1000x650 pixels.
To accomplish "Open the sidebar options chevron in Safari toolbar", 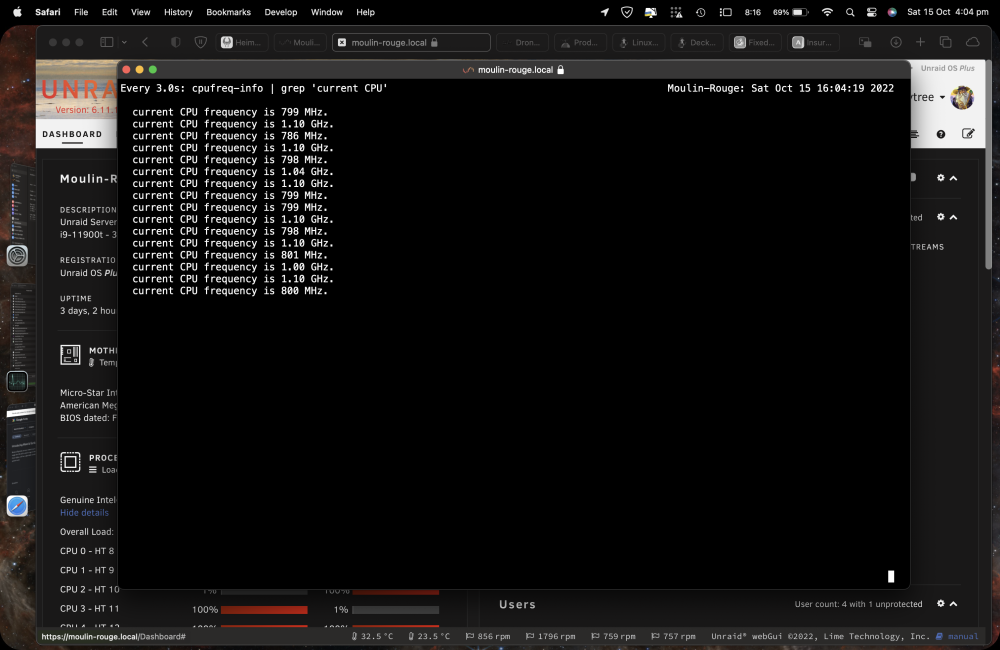I will pos(124,42).
